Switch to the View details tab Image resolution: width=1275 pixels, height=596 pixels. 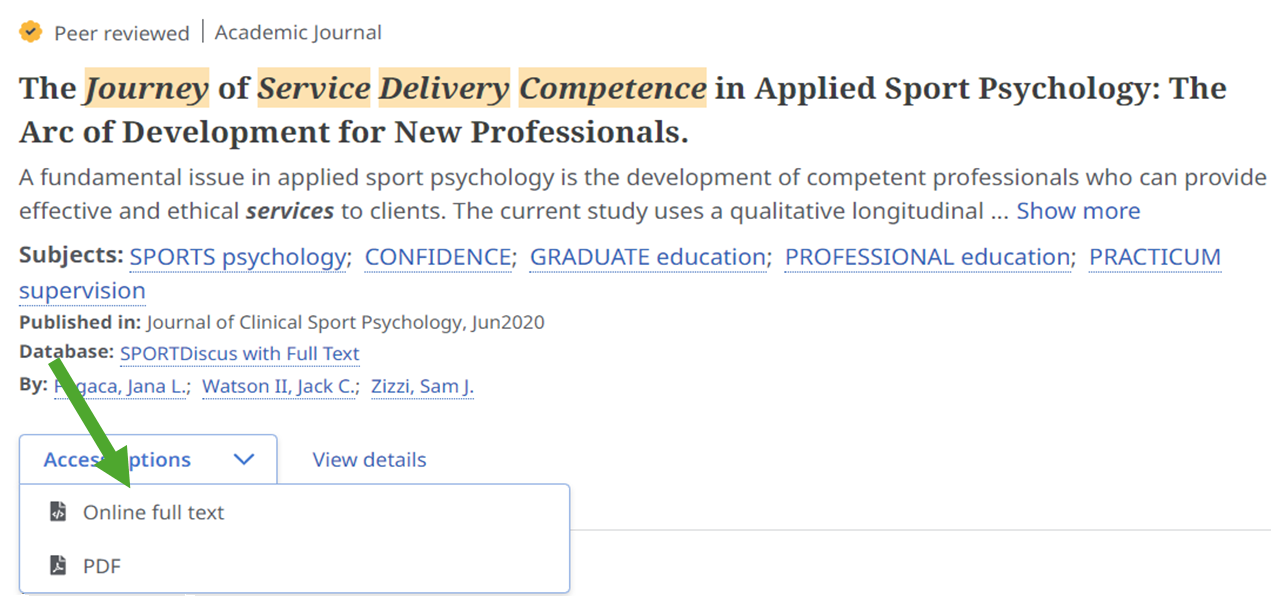click(368, 459)
